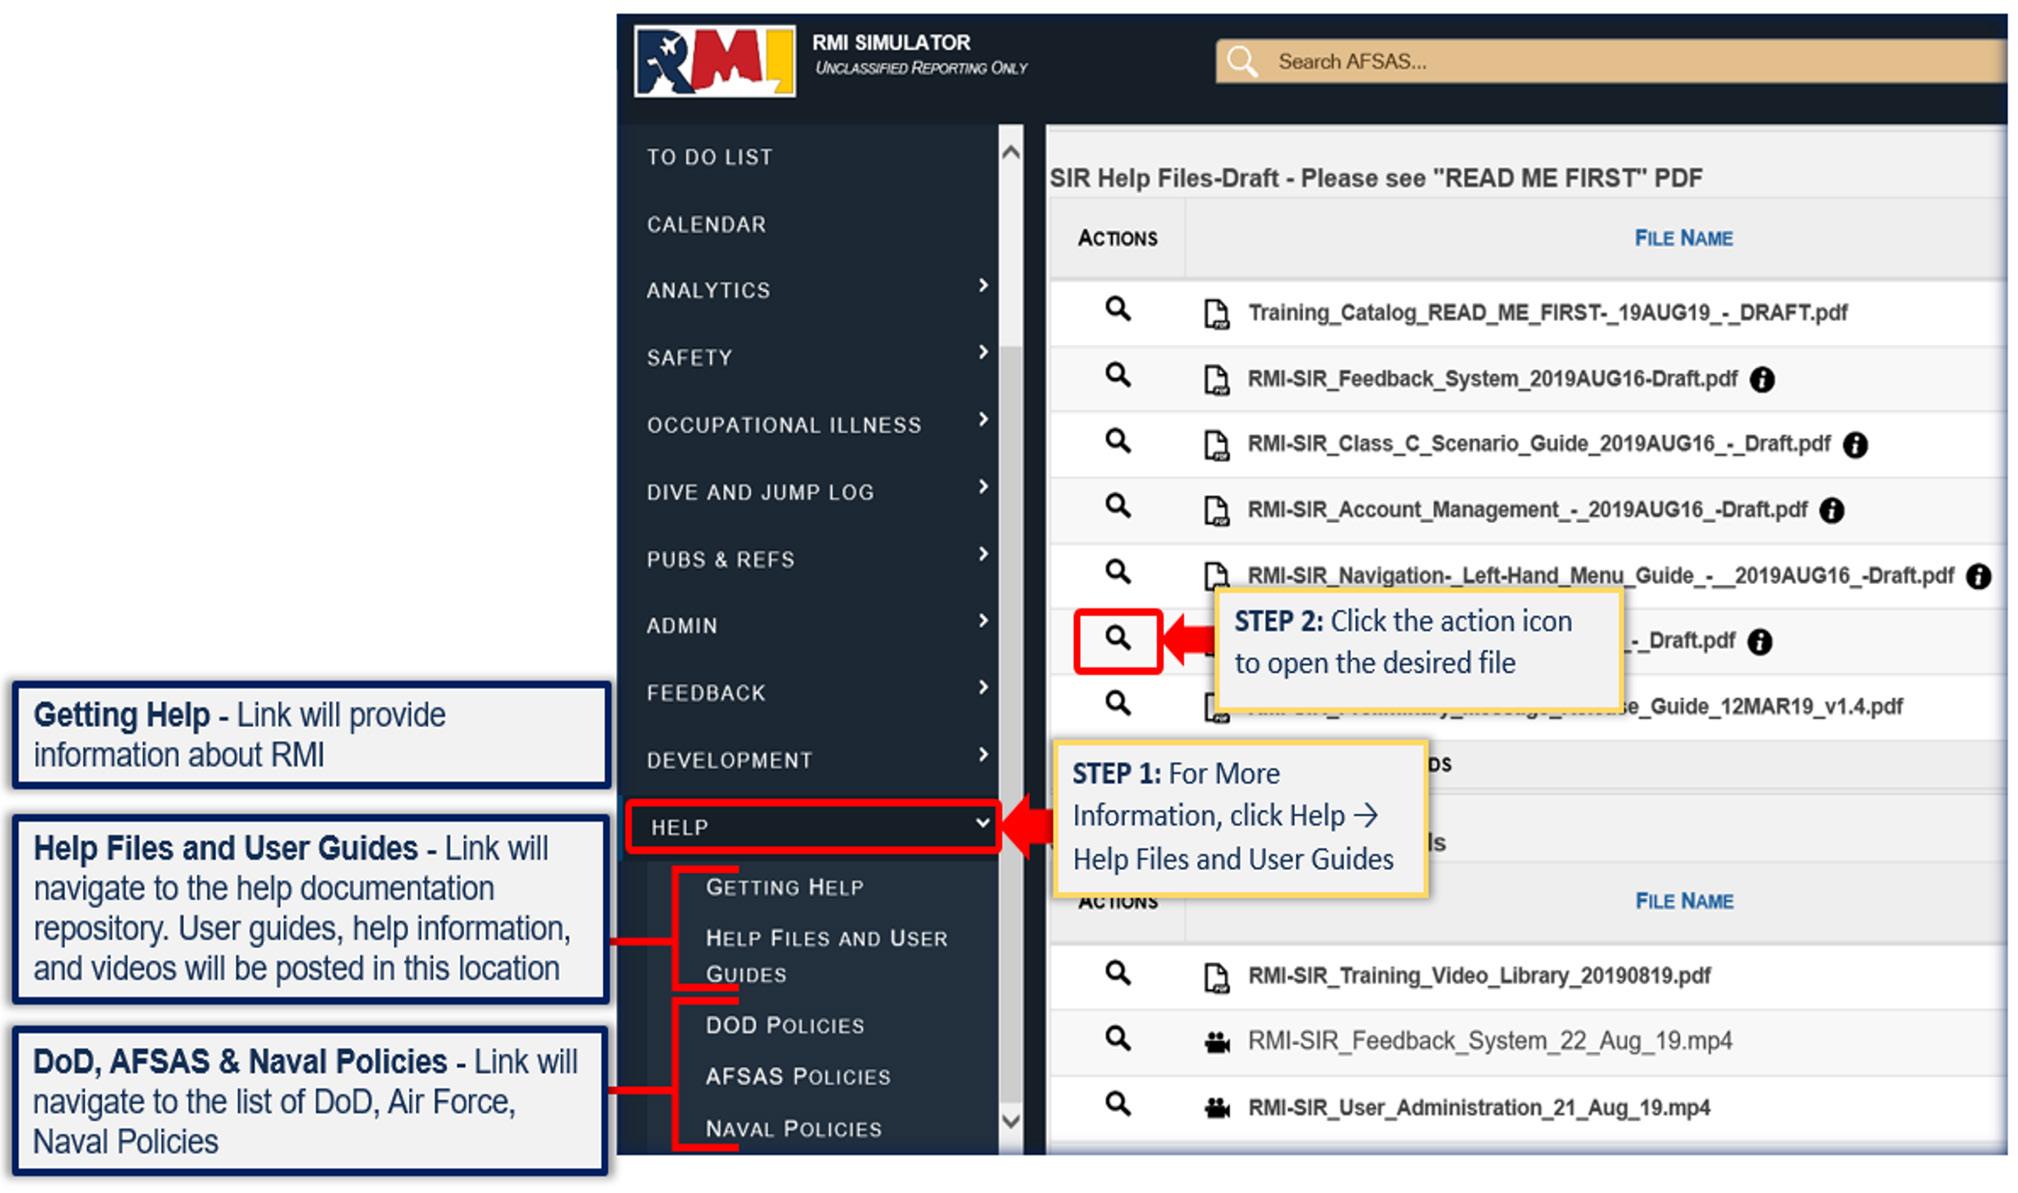Click RMI-SIR_Navigation-_Left-Hand_Menu_Guide file name
Screen dimensions: 2018x1193
point(1600,576)
